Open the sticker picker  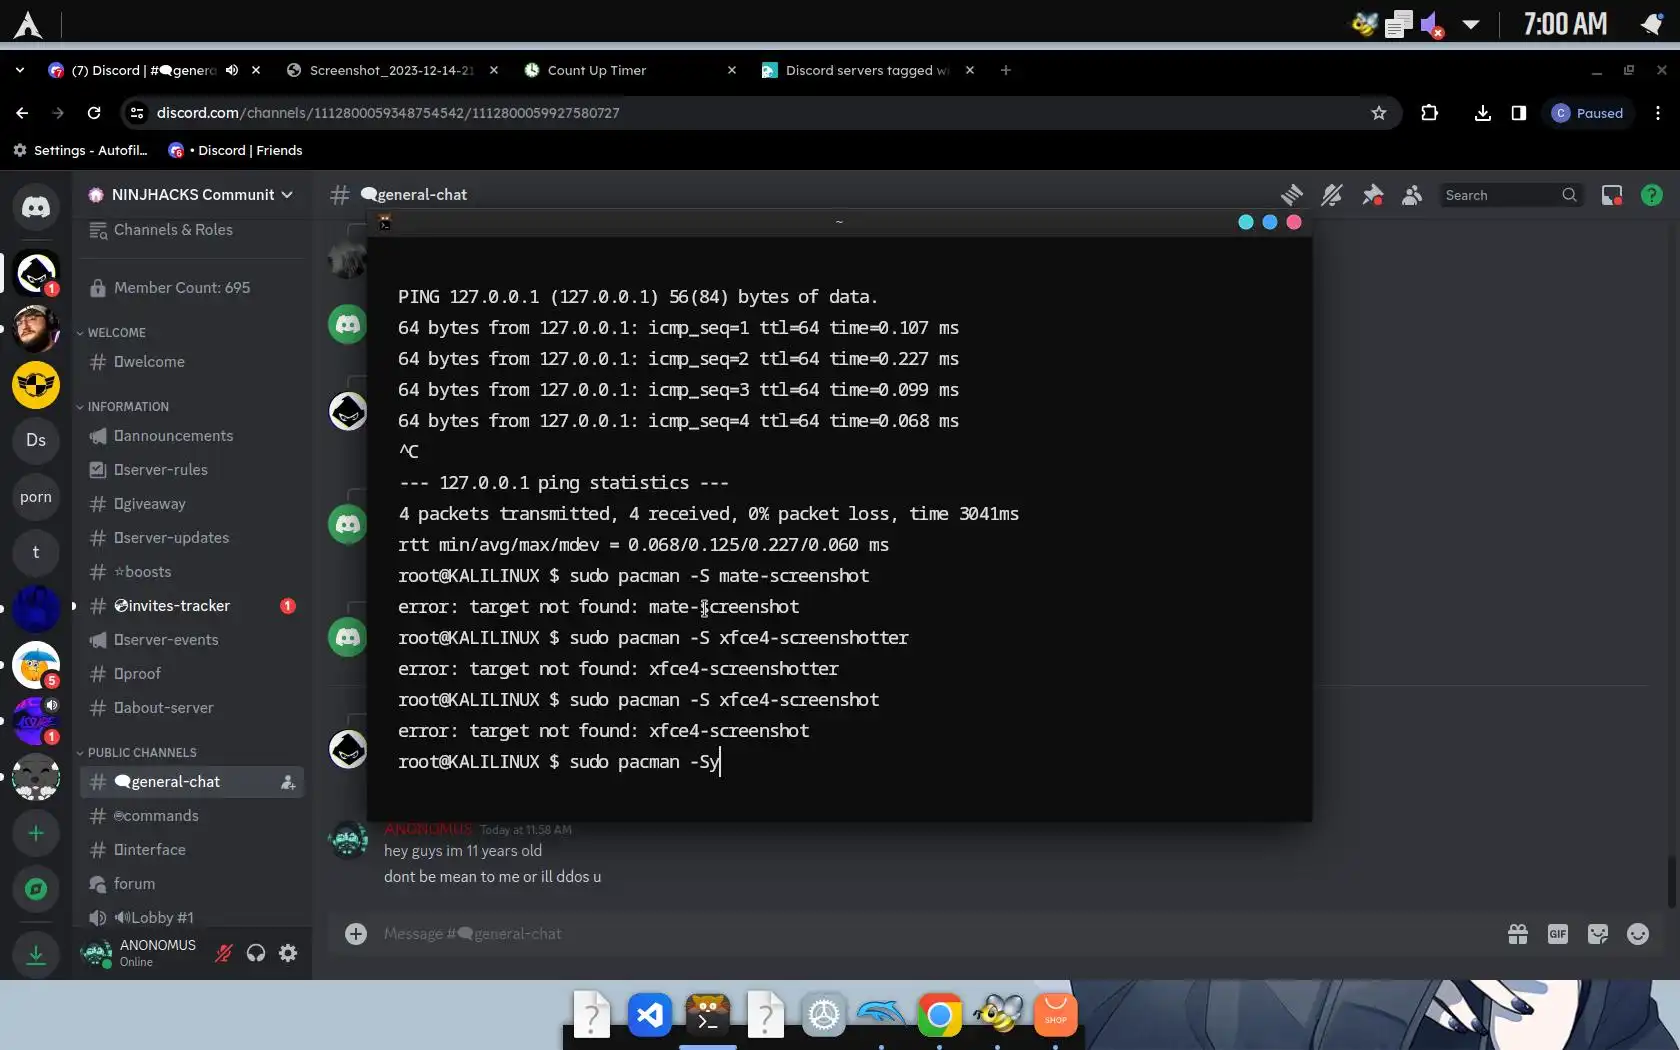click(1598, 934)
